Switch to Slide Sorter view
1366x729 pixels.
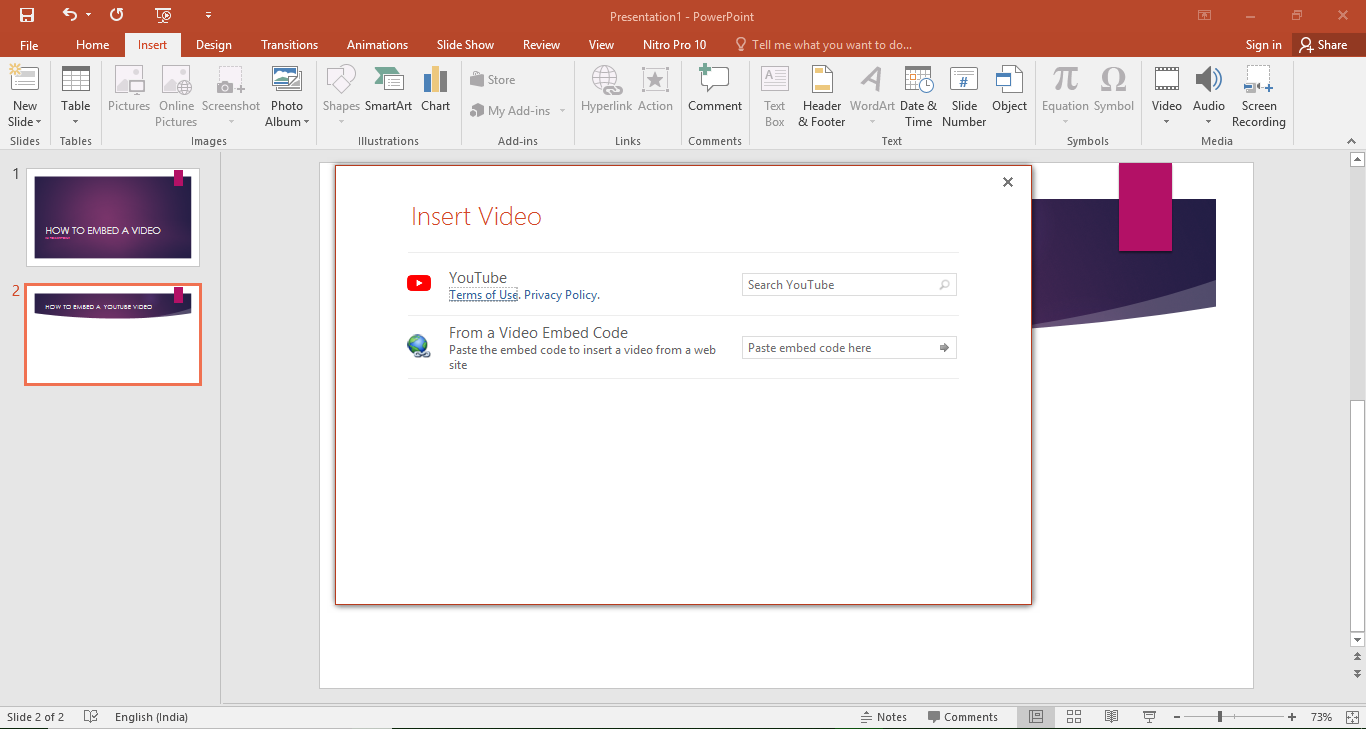(1074, 717)
